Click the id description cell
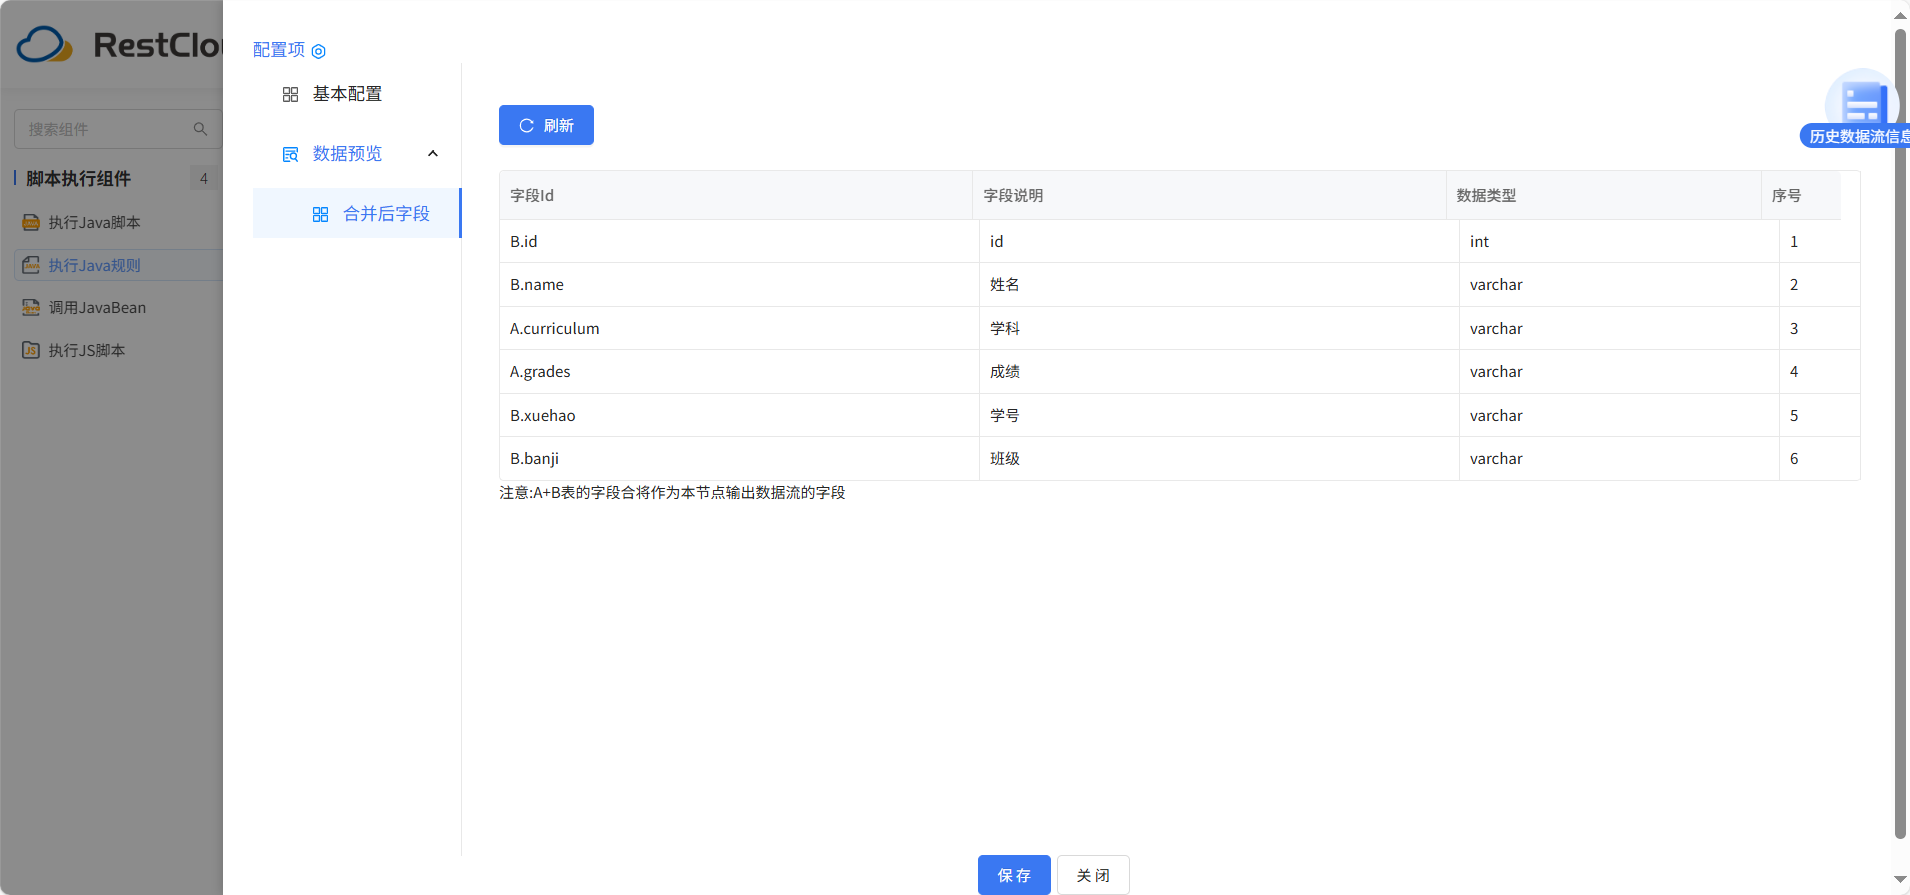Screen dimensions: 1910x895 pos(1219,241)
